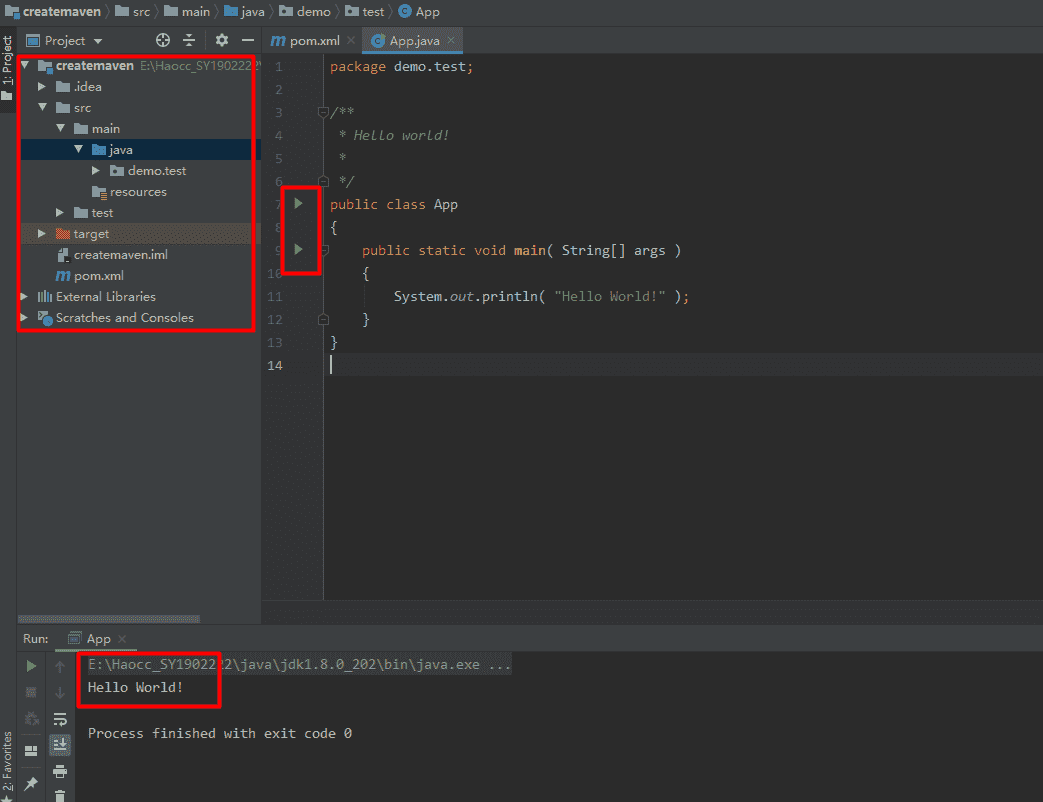
Task: Click main in the navigation breadcrumb
Action: coord(187,11)
